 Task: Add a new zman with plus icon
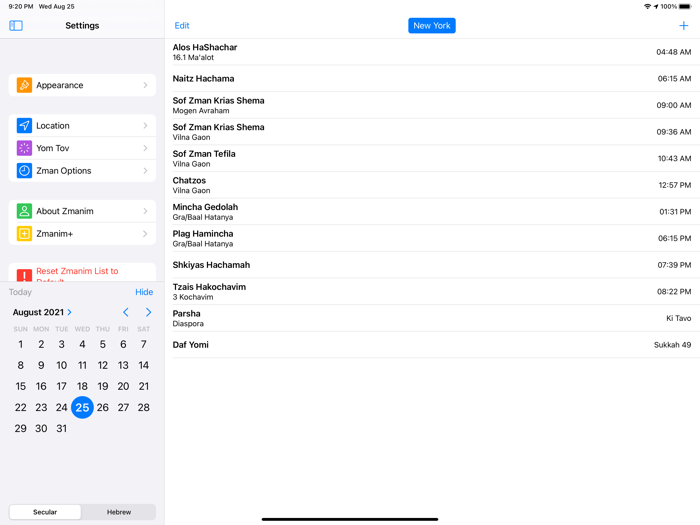click(683, 25)
